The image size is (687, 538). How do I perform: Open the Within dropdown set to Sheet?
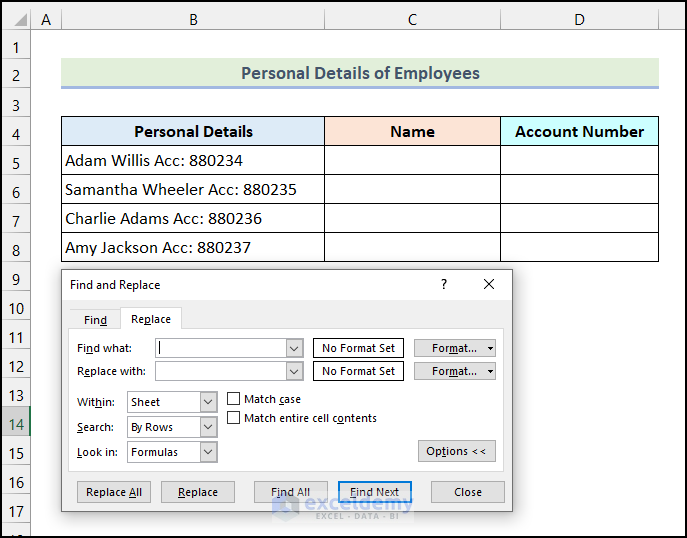tap(208, 402)
